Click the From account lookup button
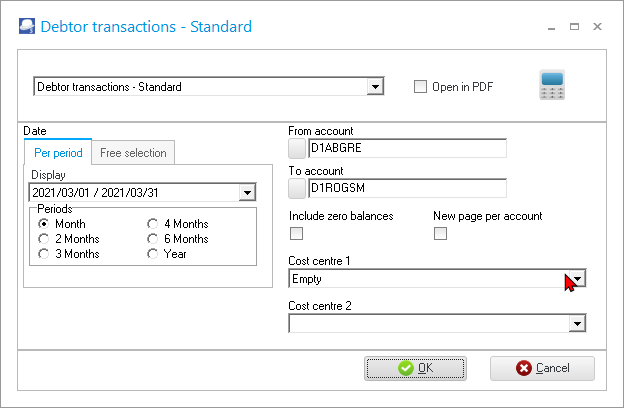 (x=297, y=149)
